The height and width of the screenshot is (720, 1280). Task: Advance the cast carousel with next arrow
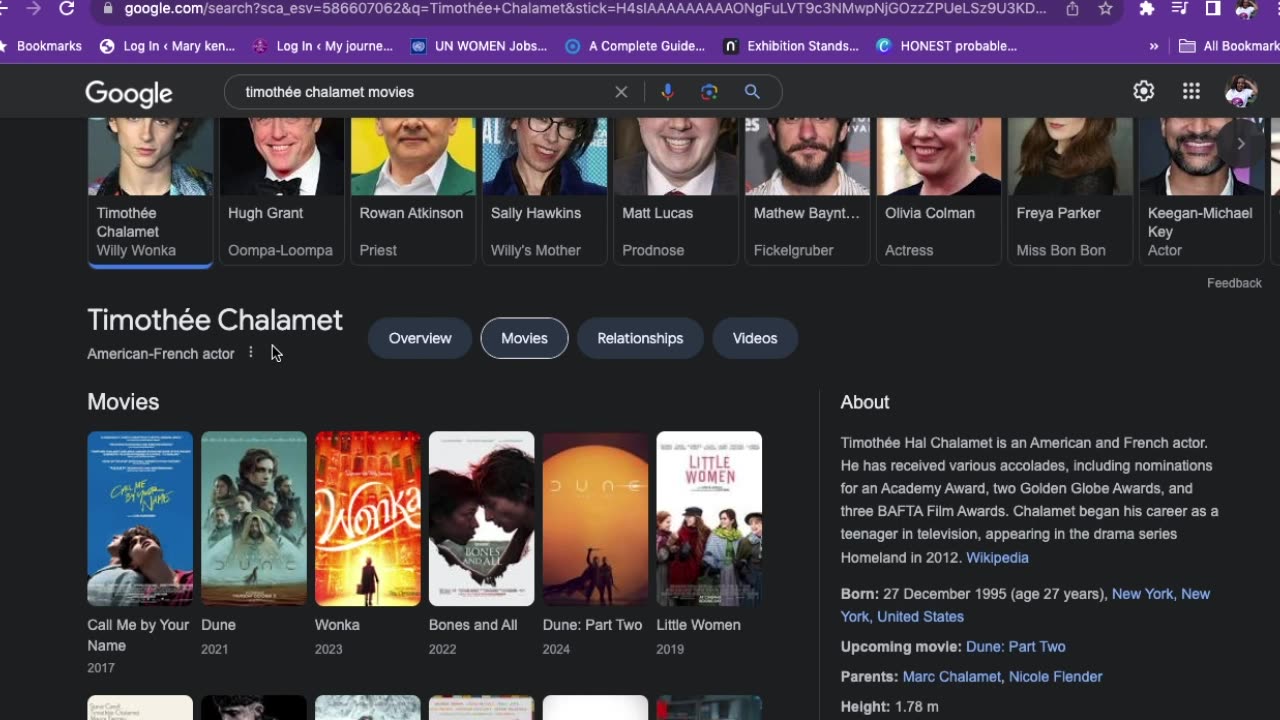click(x=1240, y=143)
